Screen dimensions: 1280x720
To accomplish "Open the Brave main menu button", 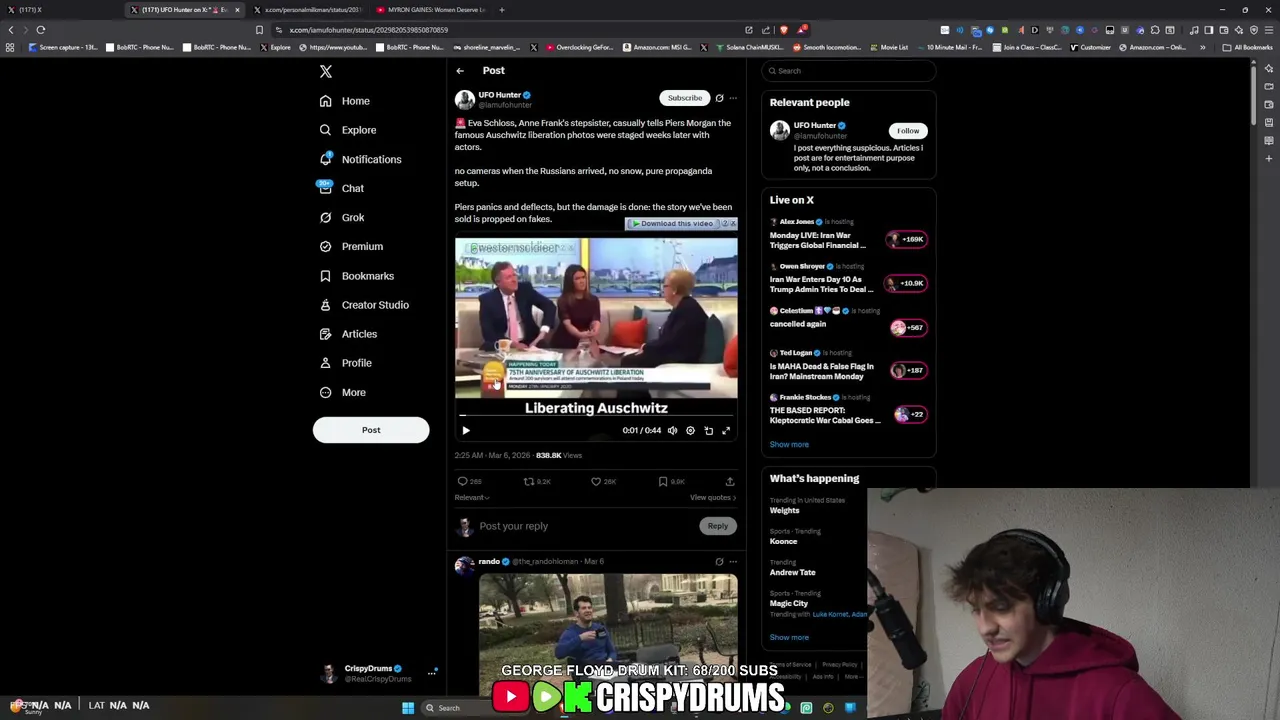I will click(x=1269, y=30).
